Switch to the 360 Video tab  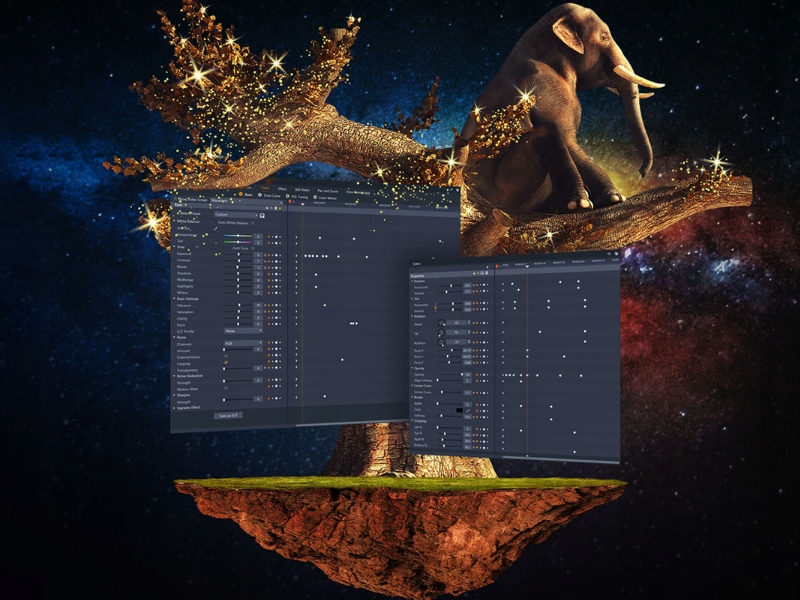coord(302,190)
